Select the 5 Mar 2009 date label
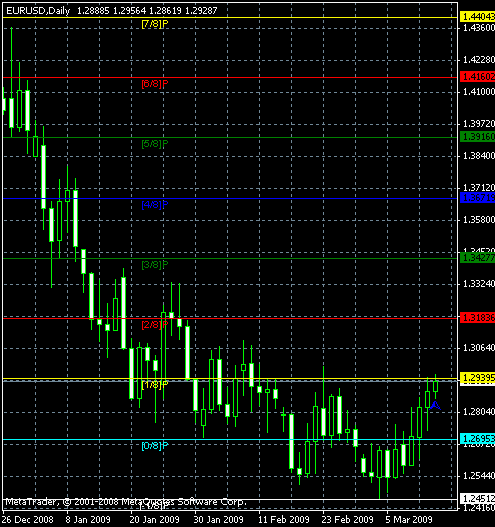The height and width of the screenshot is (527, 495). coord(409,520)
